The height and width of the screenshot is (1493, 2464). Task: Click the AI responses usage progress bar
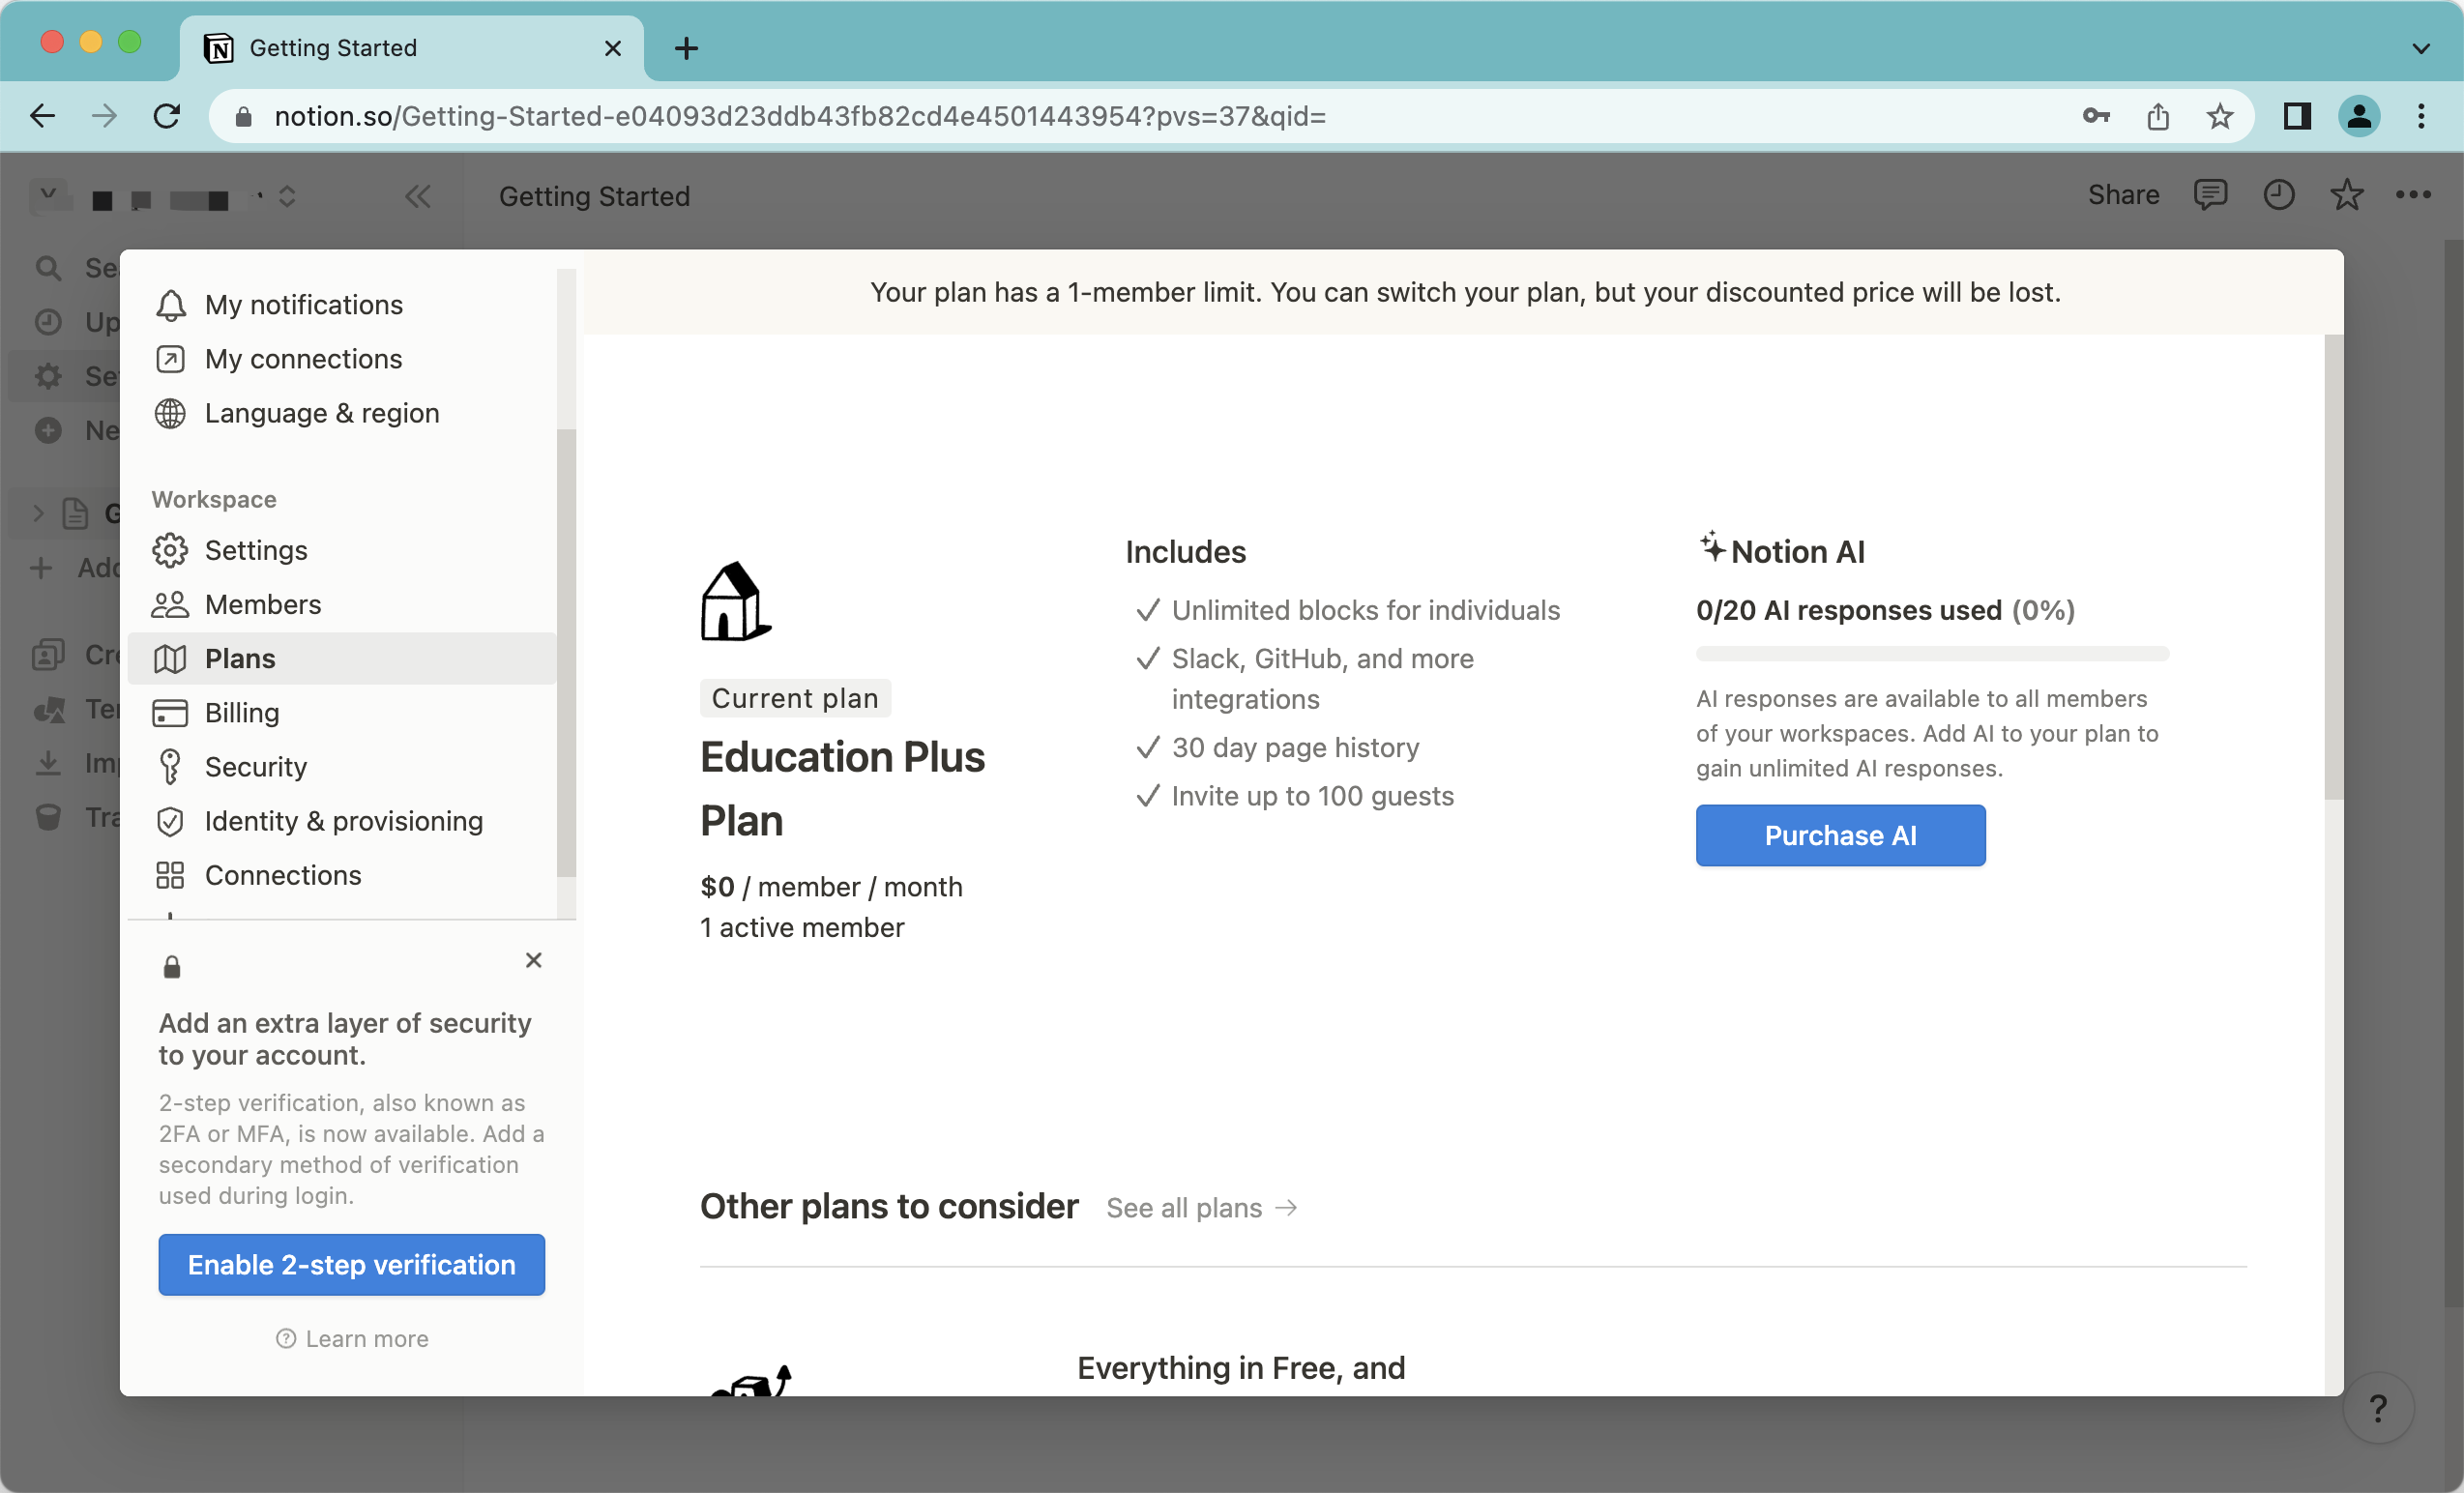[1931, 654]
